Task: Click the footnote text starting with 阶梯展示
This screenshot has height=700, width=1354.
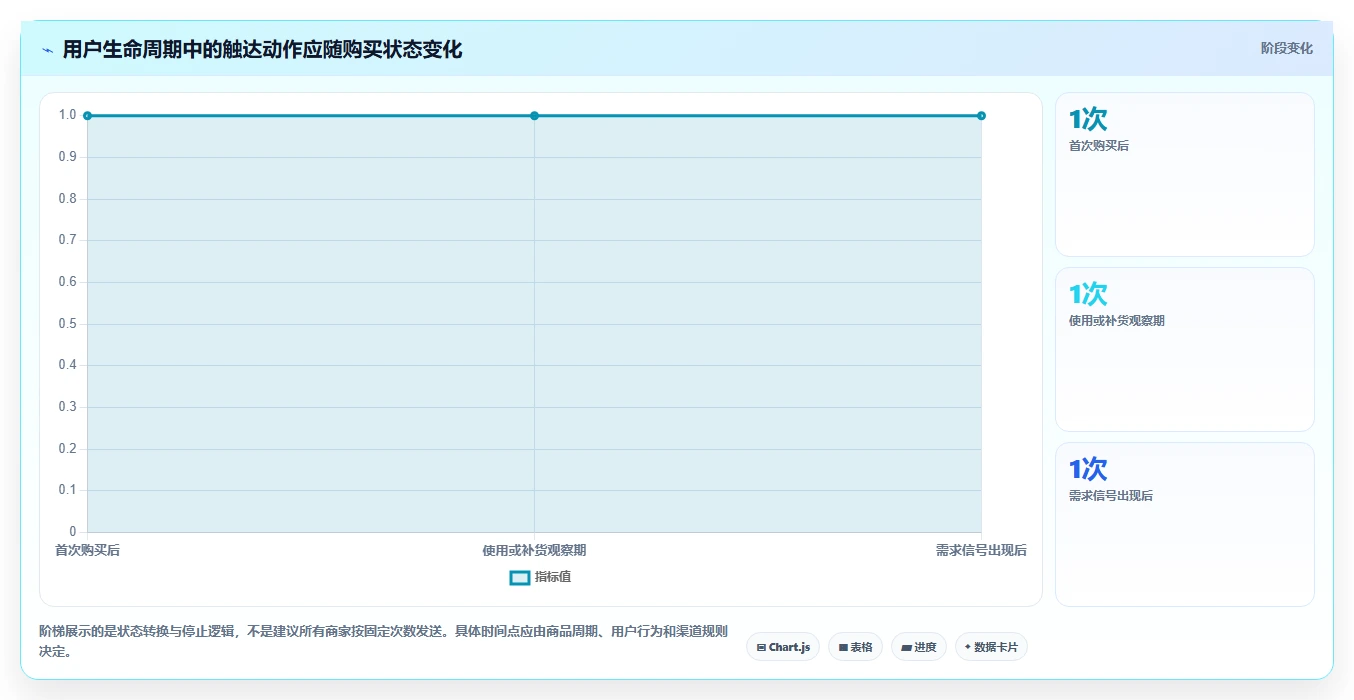Action: tap(383, 642)
